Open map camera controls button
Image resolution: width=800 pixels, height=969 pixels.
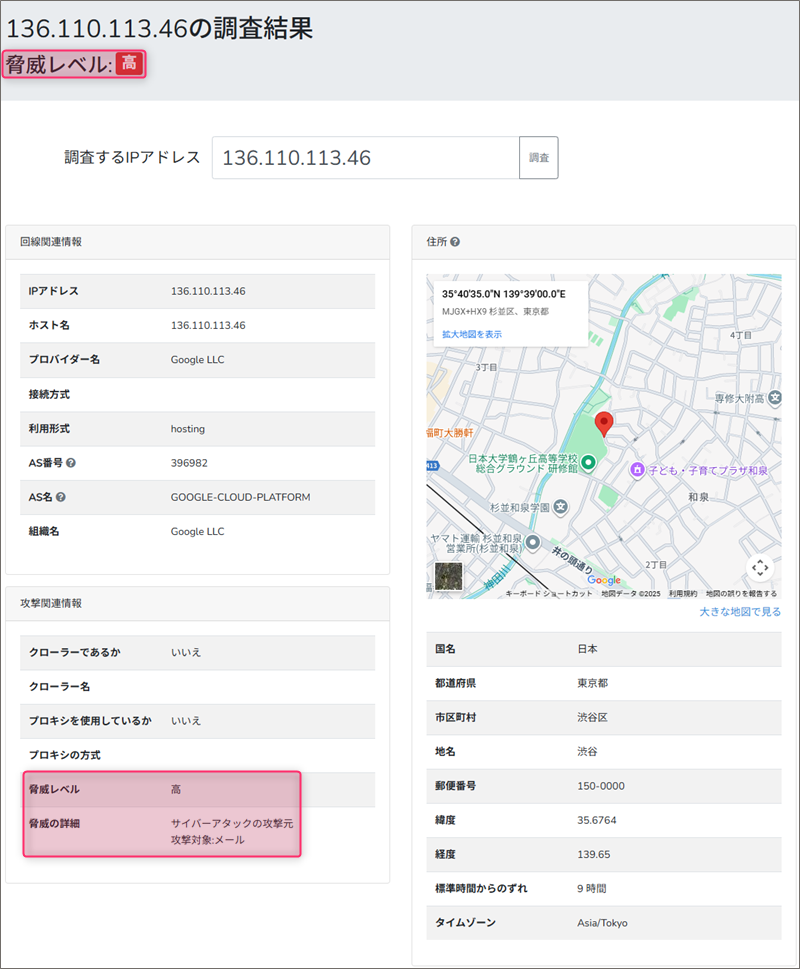pos(759,568)
